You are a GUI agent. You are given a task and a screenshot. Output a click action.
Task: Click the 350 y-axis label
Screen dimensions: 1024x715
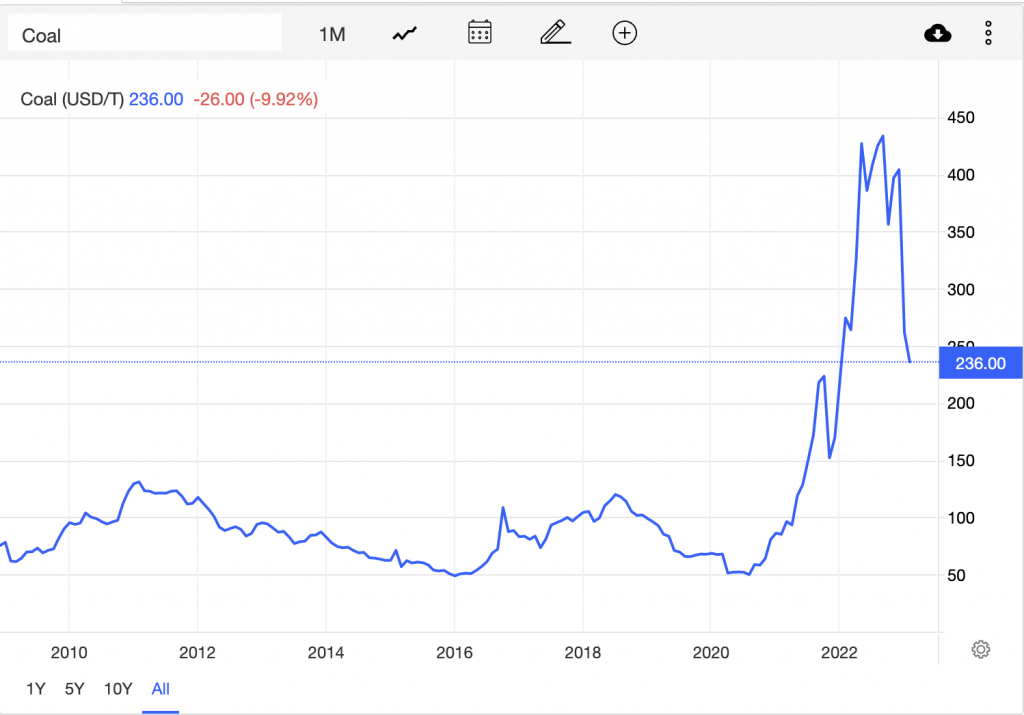[961, 232]
